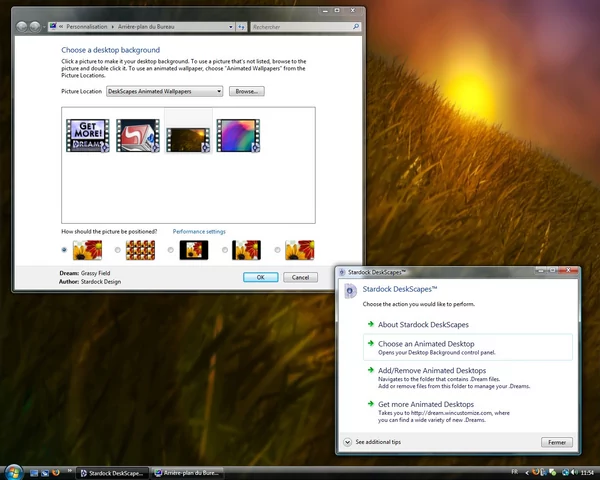The height and width of the screenshot is (480, 600).
Task: Click Arrière-plan du Bureau breadcrumb
Action: click(146, 27)
